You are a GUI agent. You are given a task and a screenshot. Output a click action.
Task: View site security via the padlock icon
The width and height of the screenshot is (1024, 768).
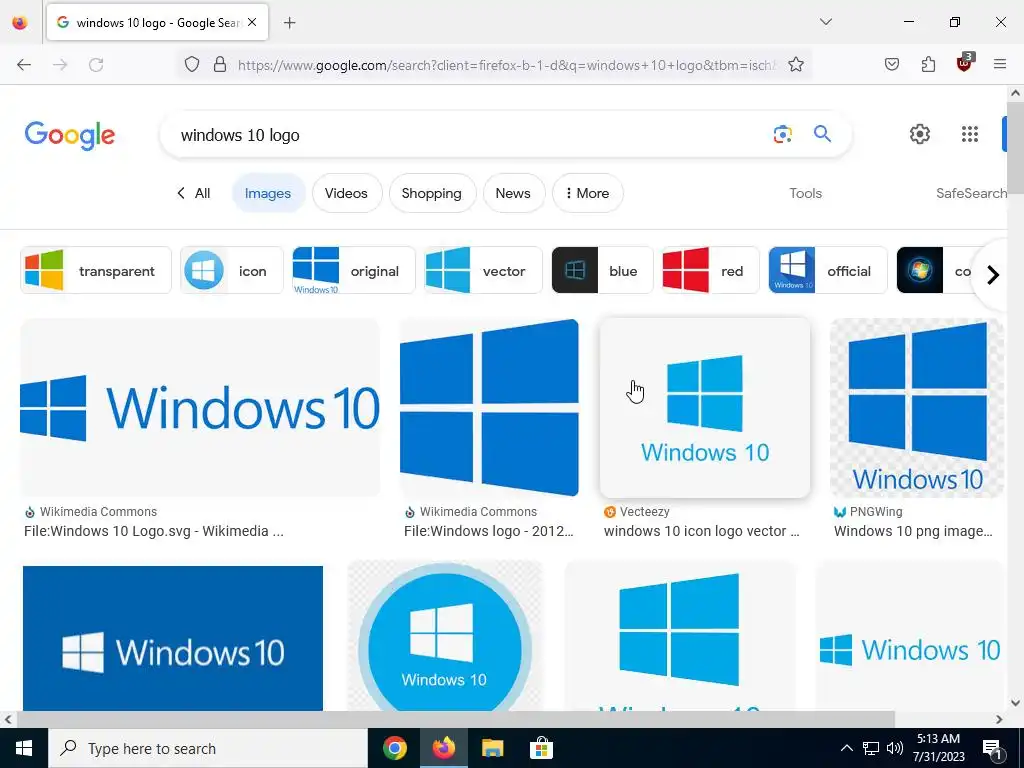[220, 64]
